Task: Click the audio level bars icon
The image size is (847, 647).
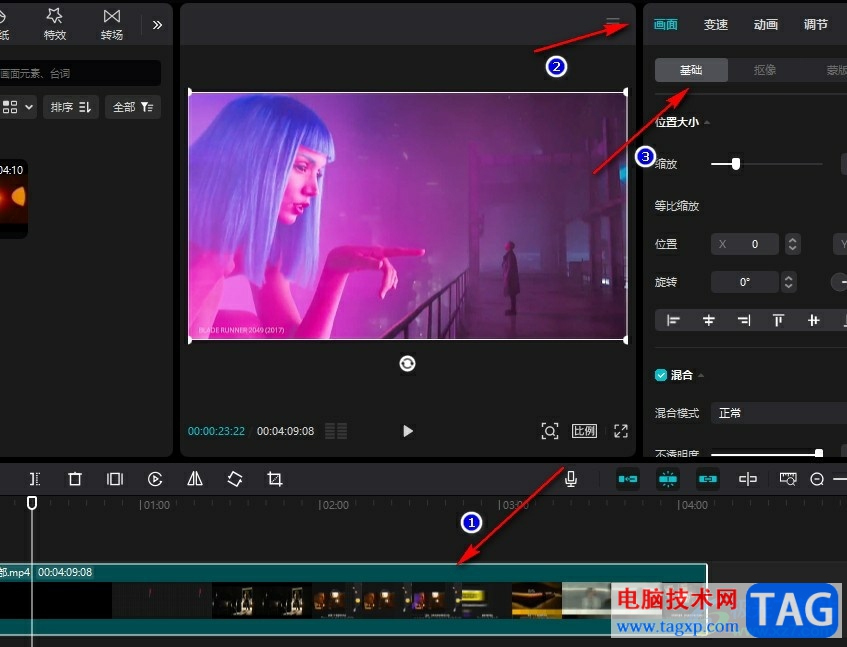Action: pyautogui.click(x=335, y=431)
